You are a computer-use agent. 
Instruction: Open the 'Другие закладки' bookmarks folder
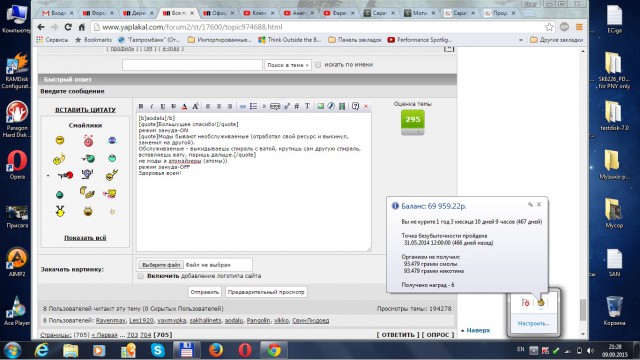pos(556,40)
